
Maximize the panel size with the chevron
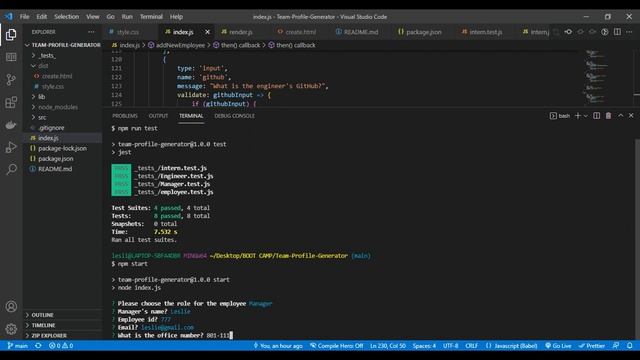[x=620, y=116]
